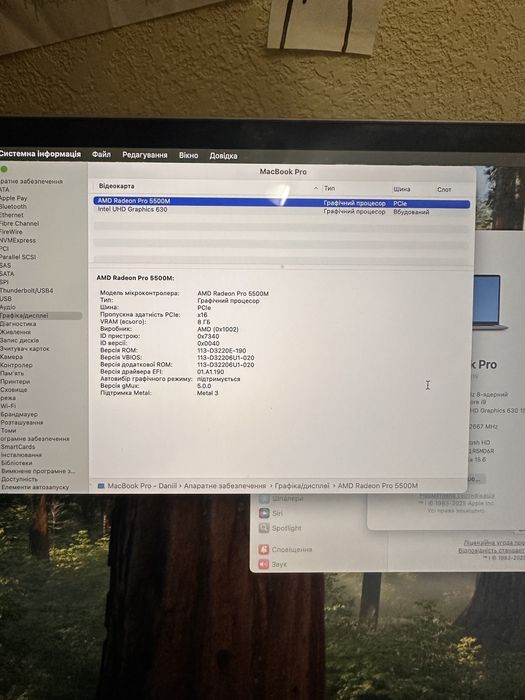Select Інсталювання in the sidebar
The image size is (525, 700).
click(x=21, y=455)
